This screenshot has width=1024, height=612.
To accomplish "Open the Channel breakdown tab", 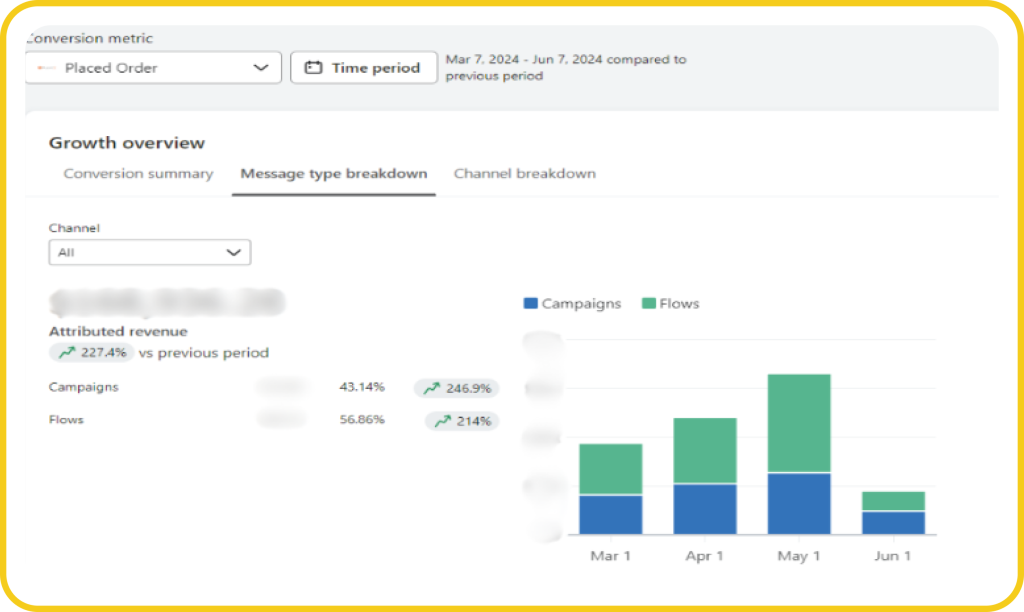I will tap(524, 174).
